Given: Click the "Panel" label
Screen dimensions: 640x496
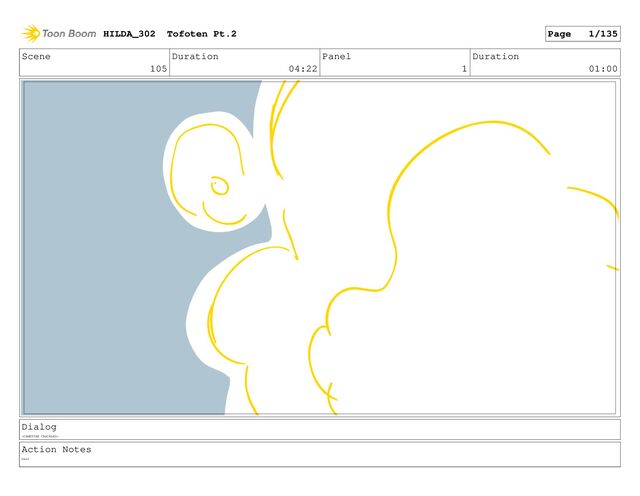Looking at the screenshot, I should [x=336, y=56].
